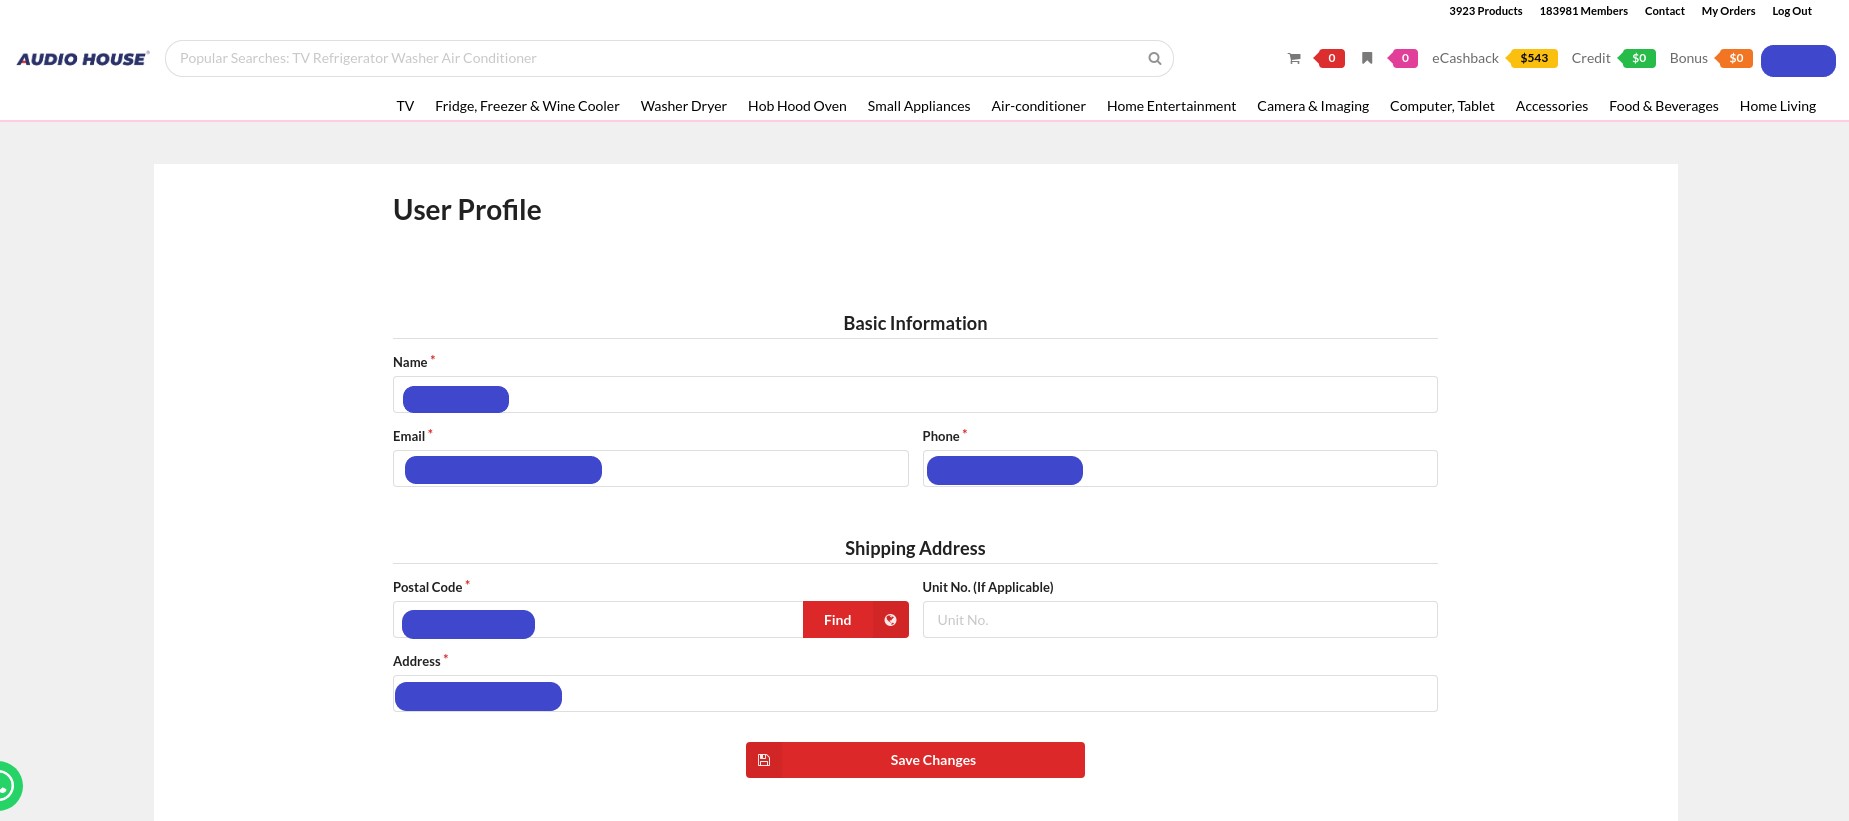Open the Hob Hood Oven category

tap(797, 106)
